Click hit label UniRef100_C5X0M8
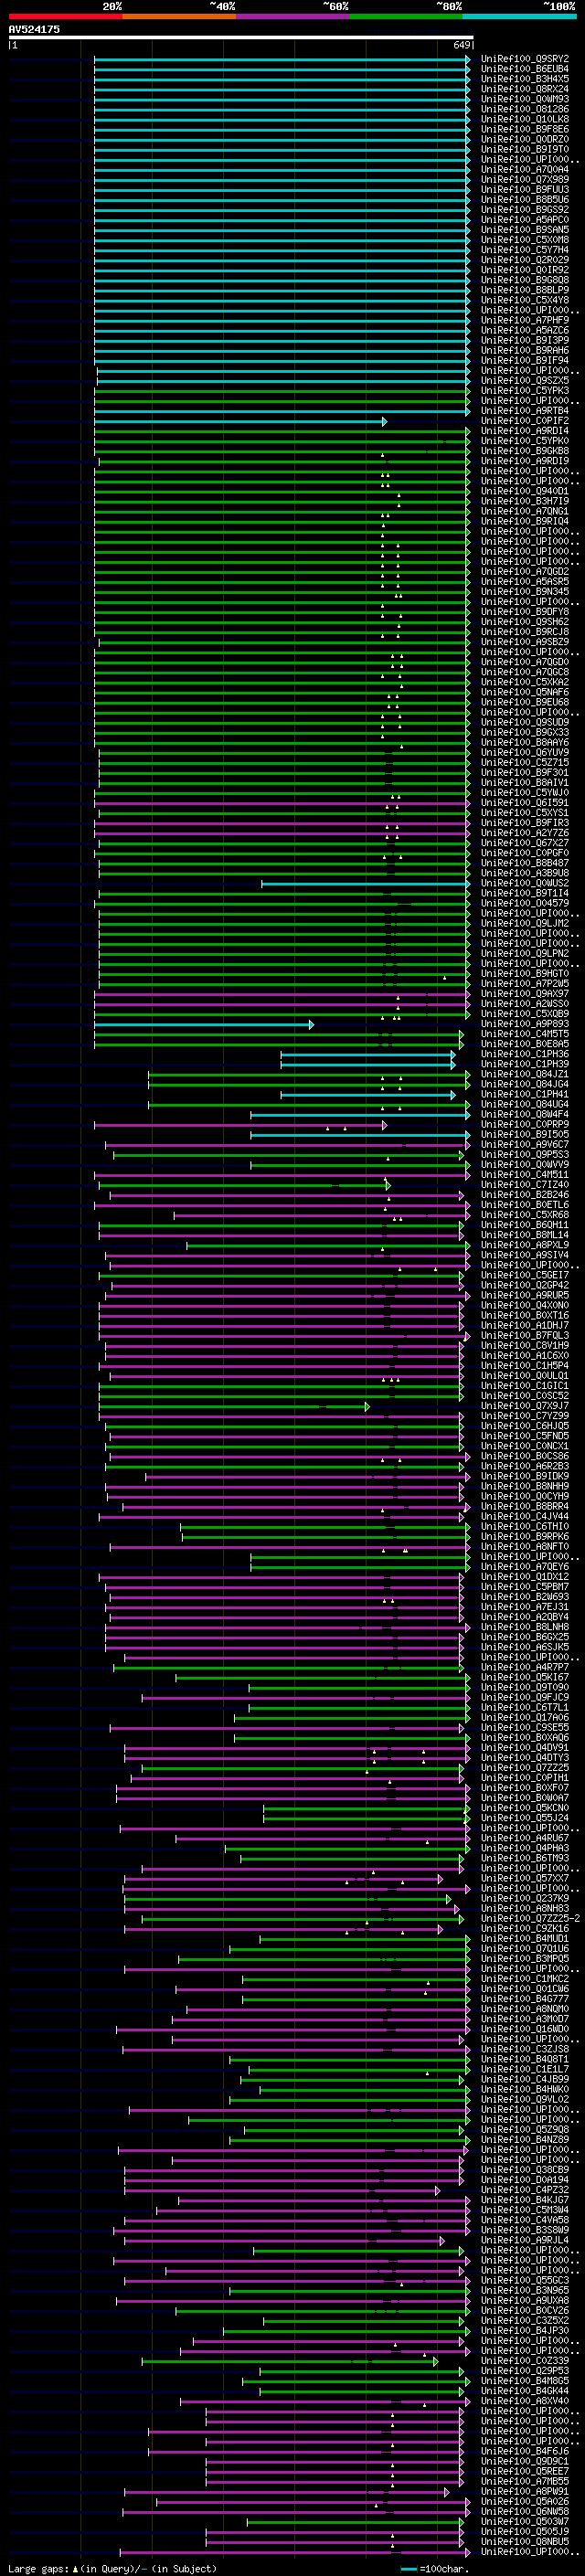585x2576 pixels. tap(524, 240)
